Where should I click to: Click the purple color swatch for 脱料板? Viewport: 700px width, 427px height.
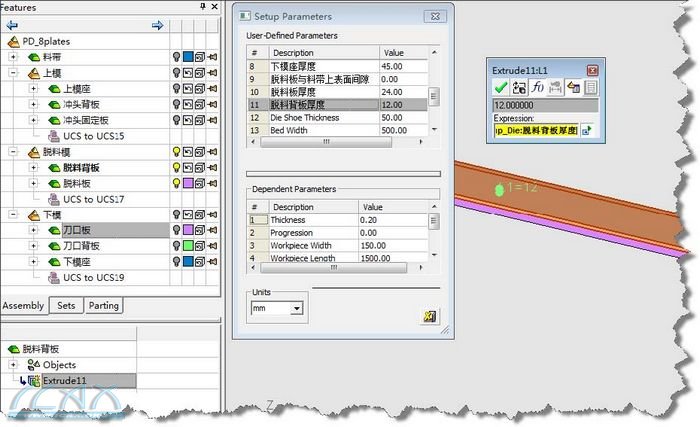pyautogui.click(x=188, y=183)
